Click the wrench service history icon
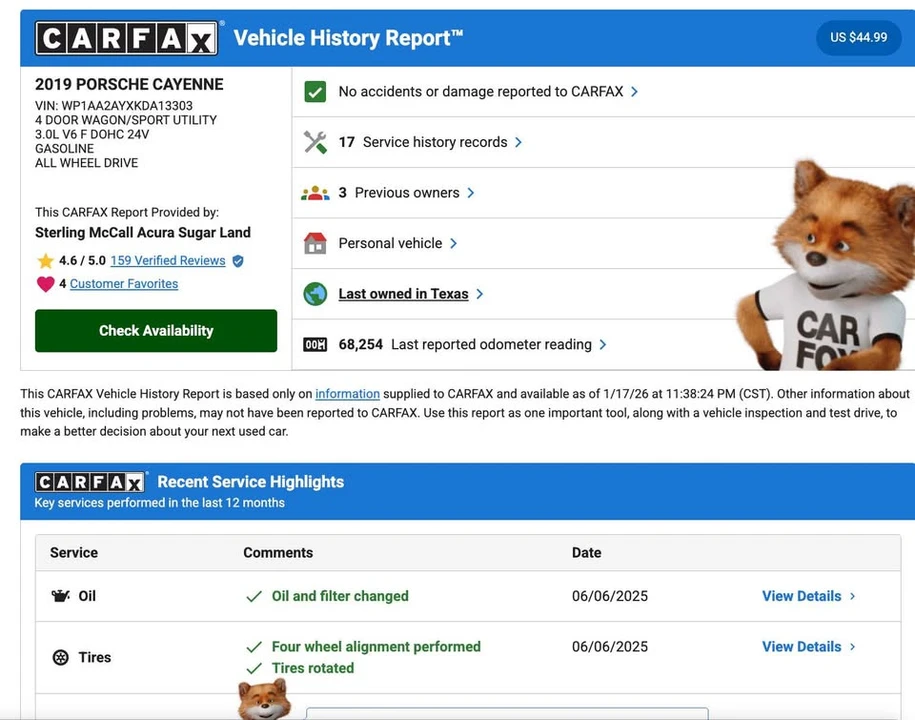The width and height of the screenshot is (915, 720). click(315, 142)
